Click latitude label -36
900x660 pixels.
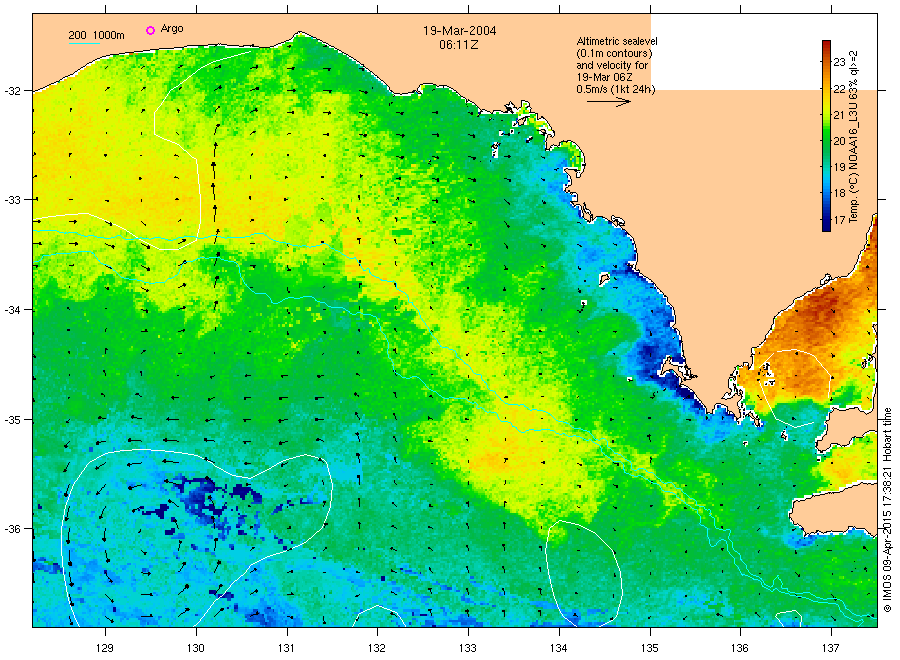click(x=13, y=529)
